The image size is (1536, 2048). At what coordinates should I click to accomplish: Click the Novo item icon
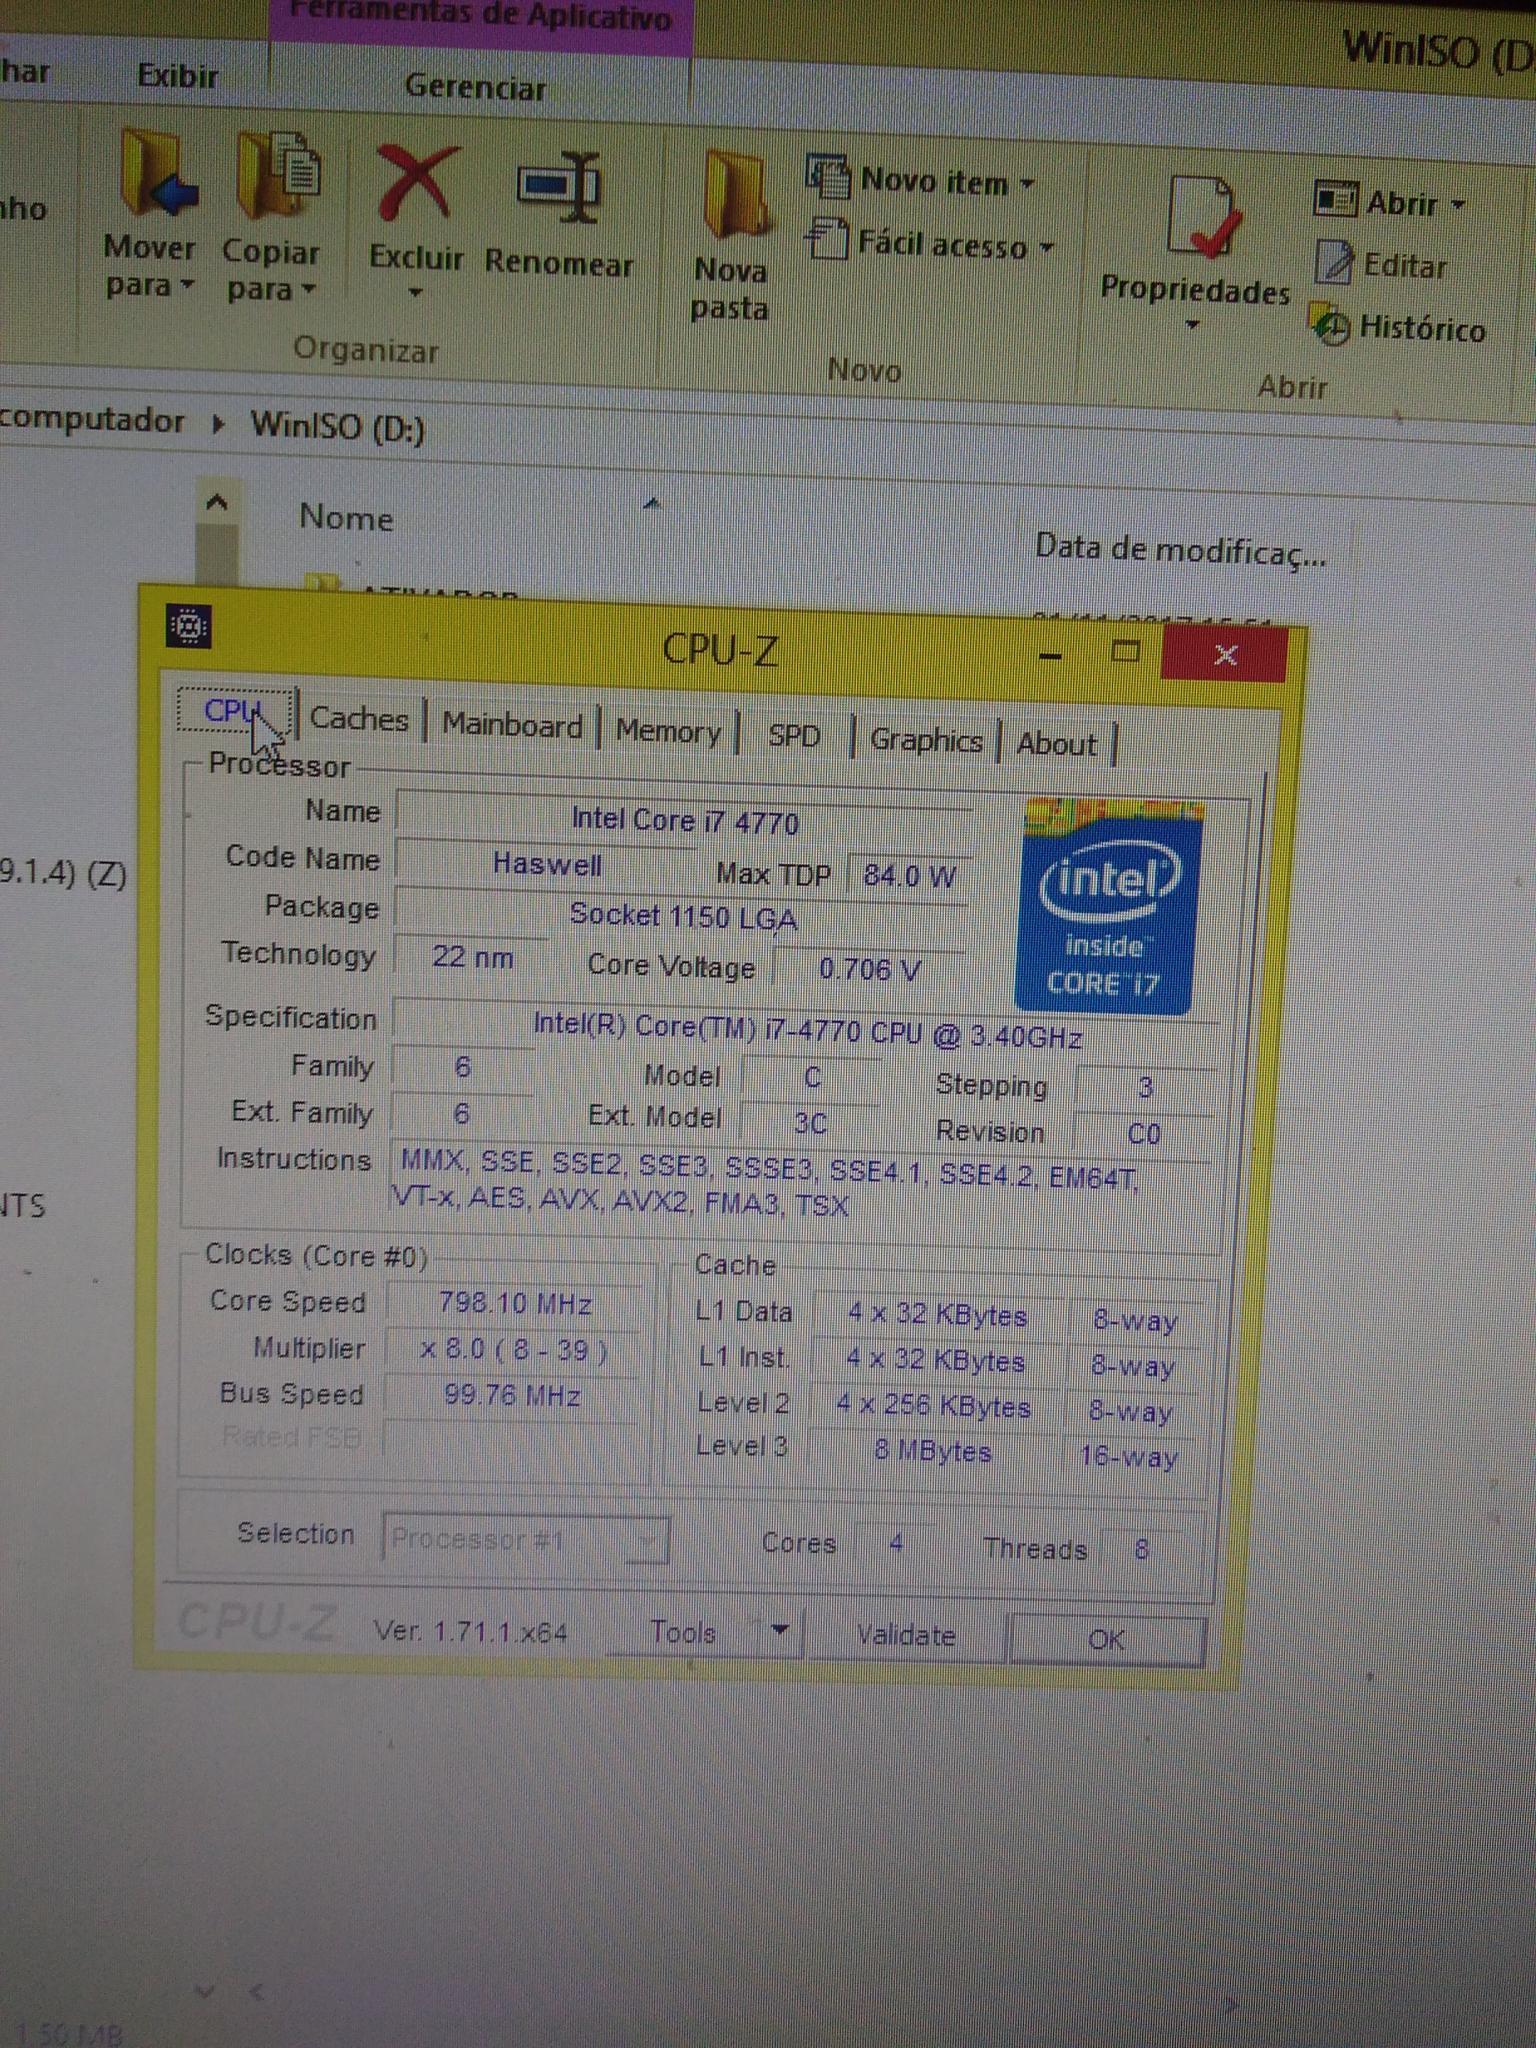(x=827, y=177)
